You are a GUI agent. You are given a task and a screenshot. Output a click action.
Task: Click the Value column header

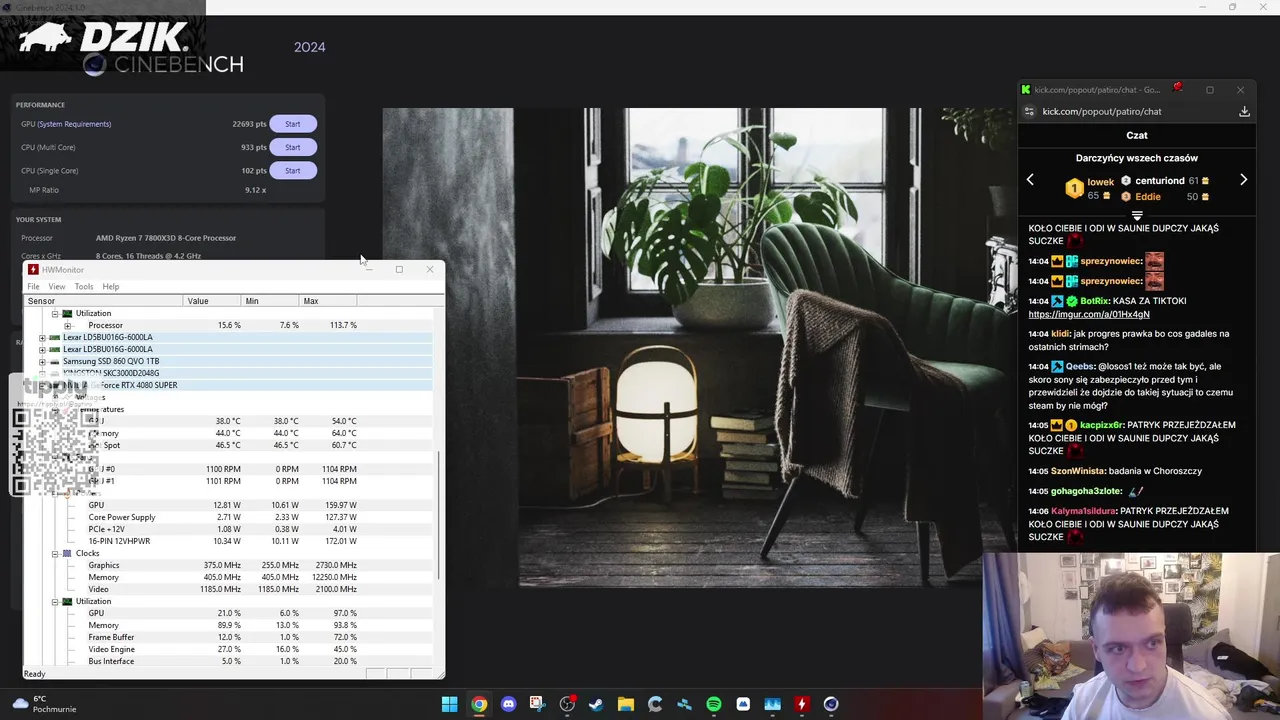click(x=213, y=301)
